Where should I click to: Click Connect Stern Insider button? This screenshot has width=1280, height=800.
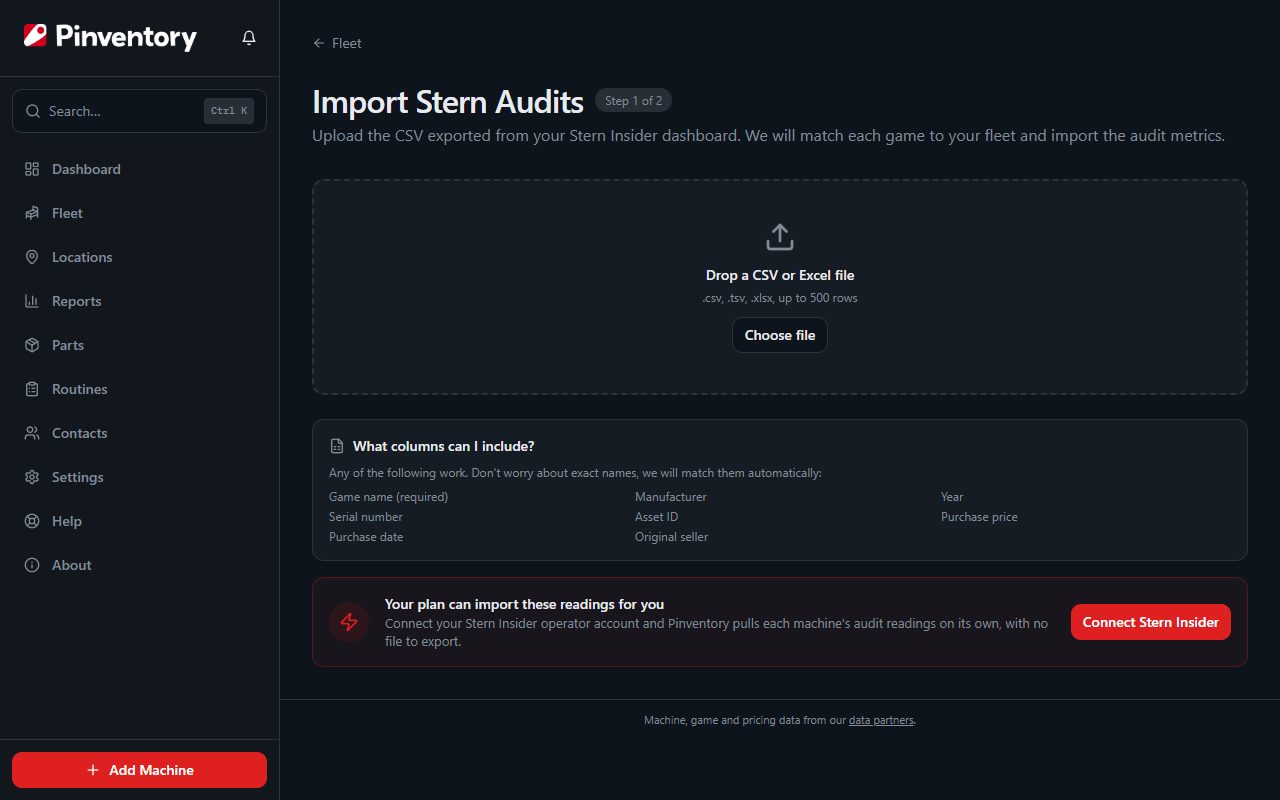(1150, 622)
